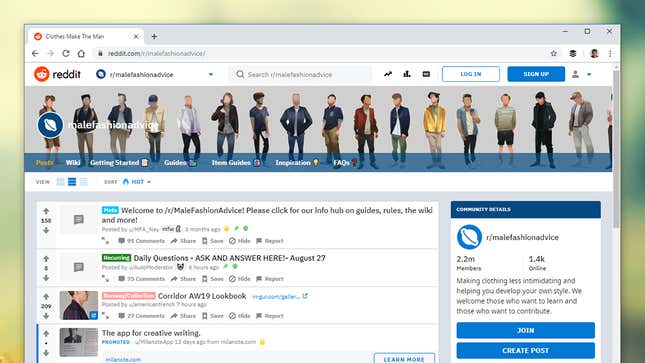The image size is (645, 363).
Task: Click the Reddit logo home icon
Action: [x=42, y=74]
